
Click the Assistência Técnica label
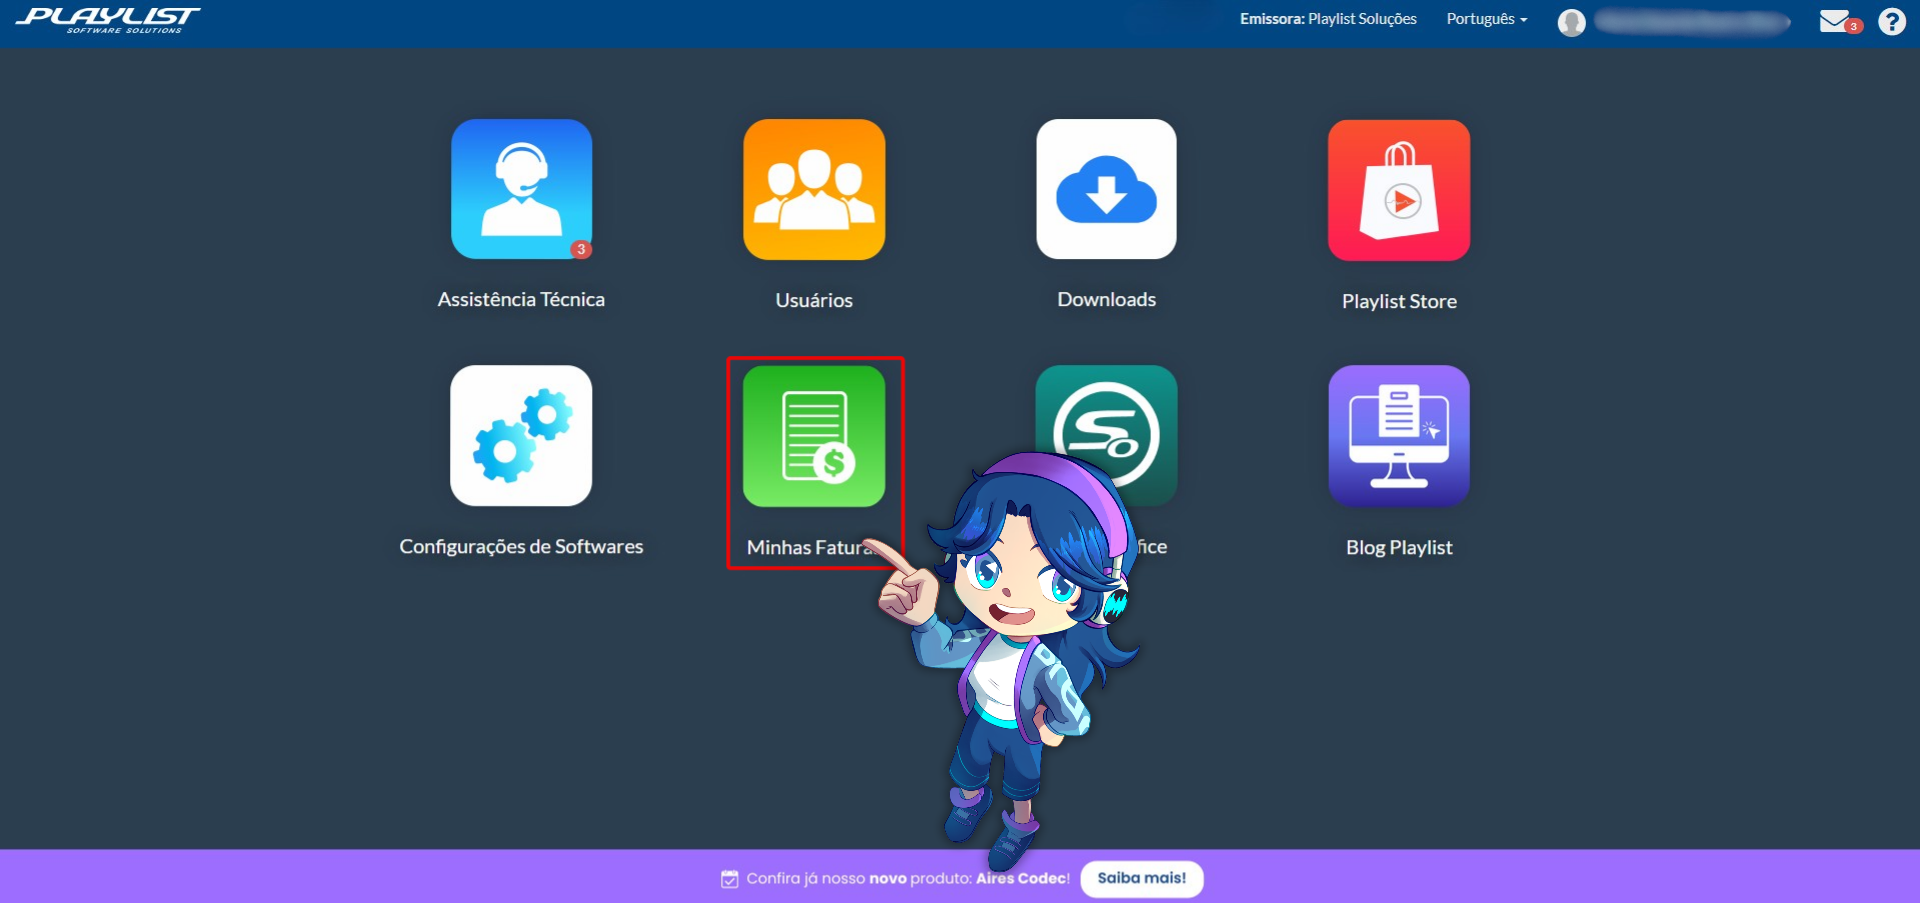[x=521, y=299]
